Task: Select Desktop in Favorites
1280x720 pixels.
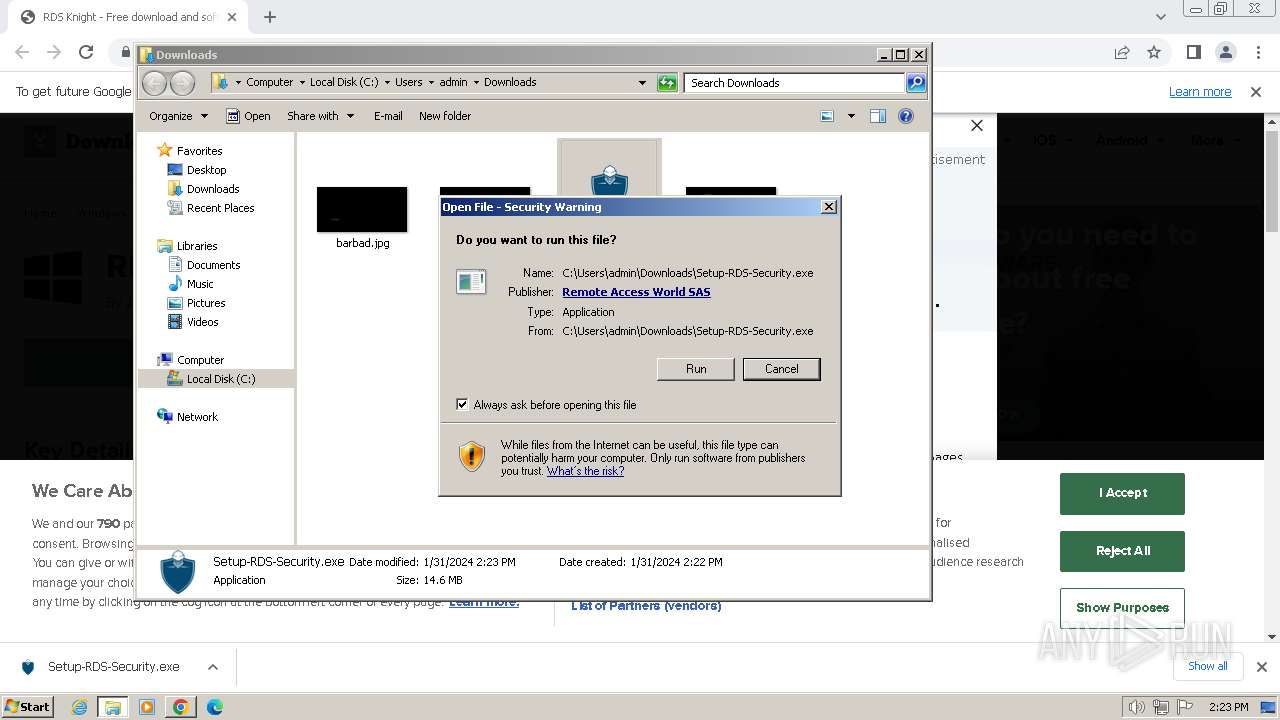Action: click(x=206, y=170)
